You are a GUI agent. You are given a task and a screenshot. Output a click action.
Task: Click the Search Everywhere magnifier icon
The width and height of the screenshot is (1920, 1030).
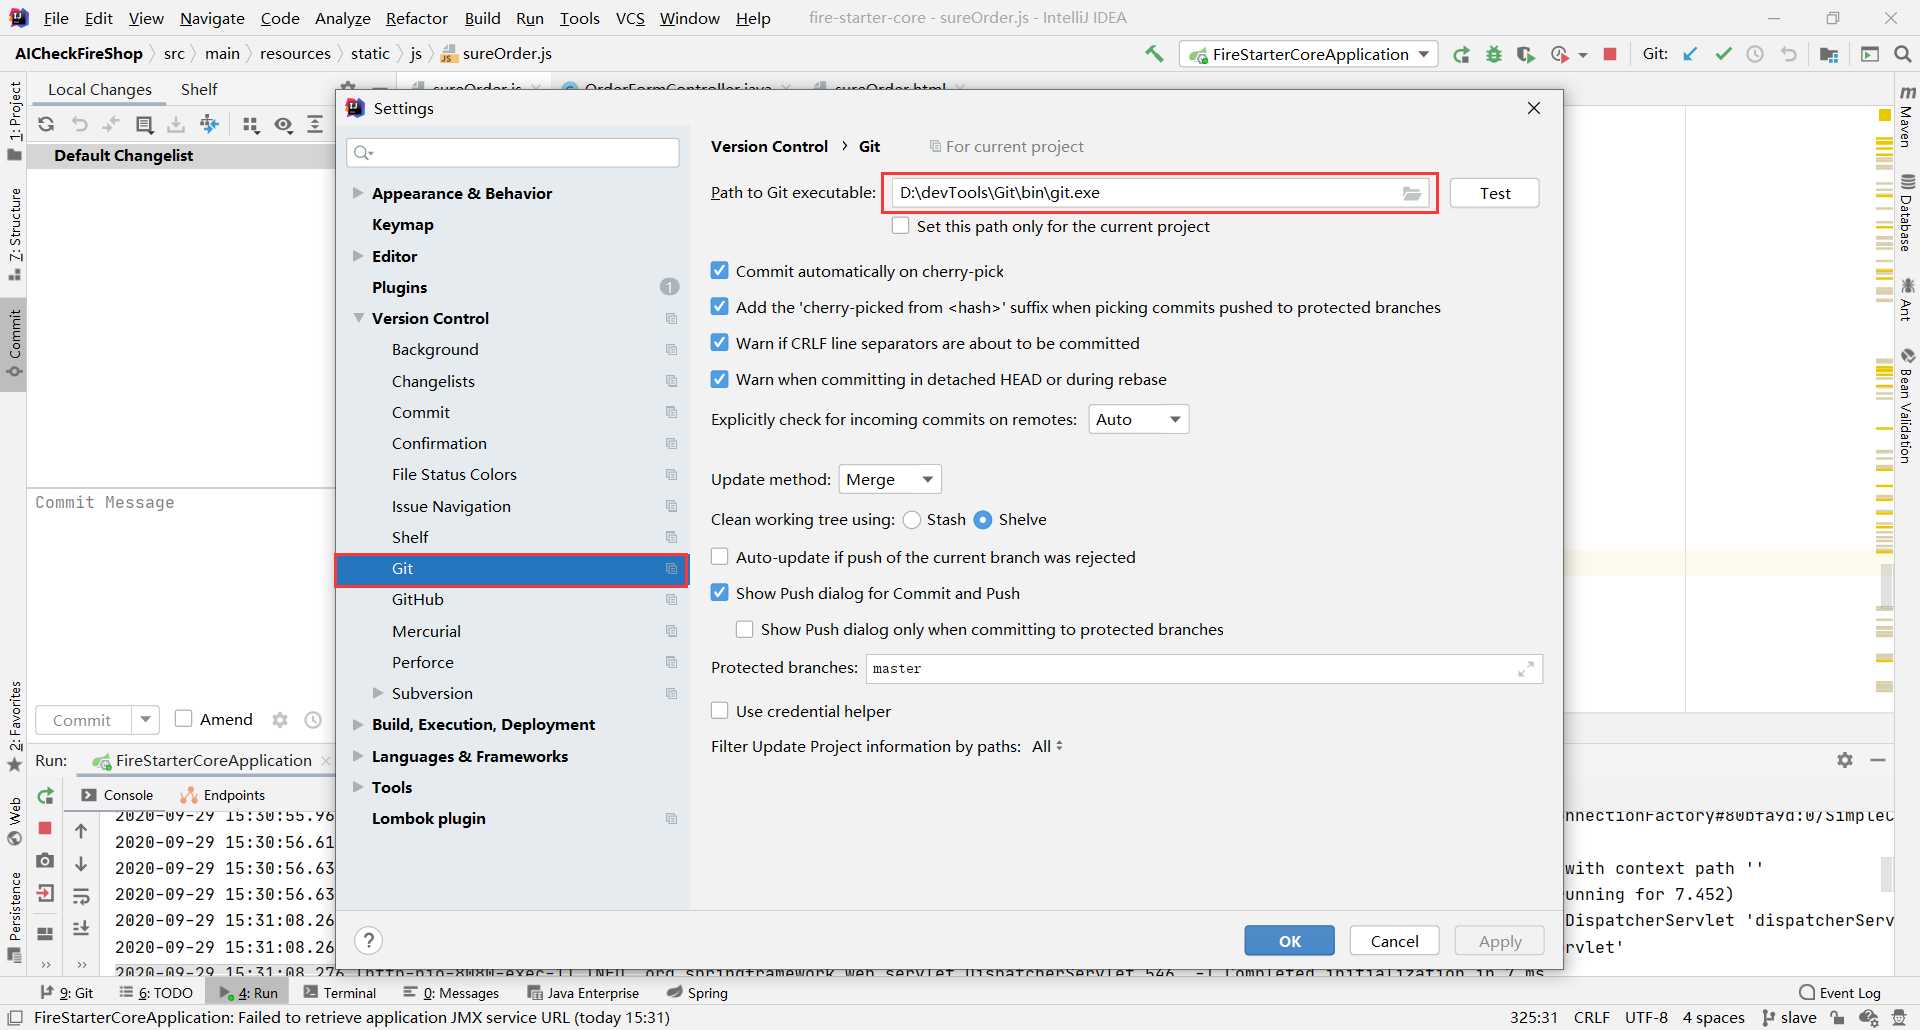(x=1902, y=54)
